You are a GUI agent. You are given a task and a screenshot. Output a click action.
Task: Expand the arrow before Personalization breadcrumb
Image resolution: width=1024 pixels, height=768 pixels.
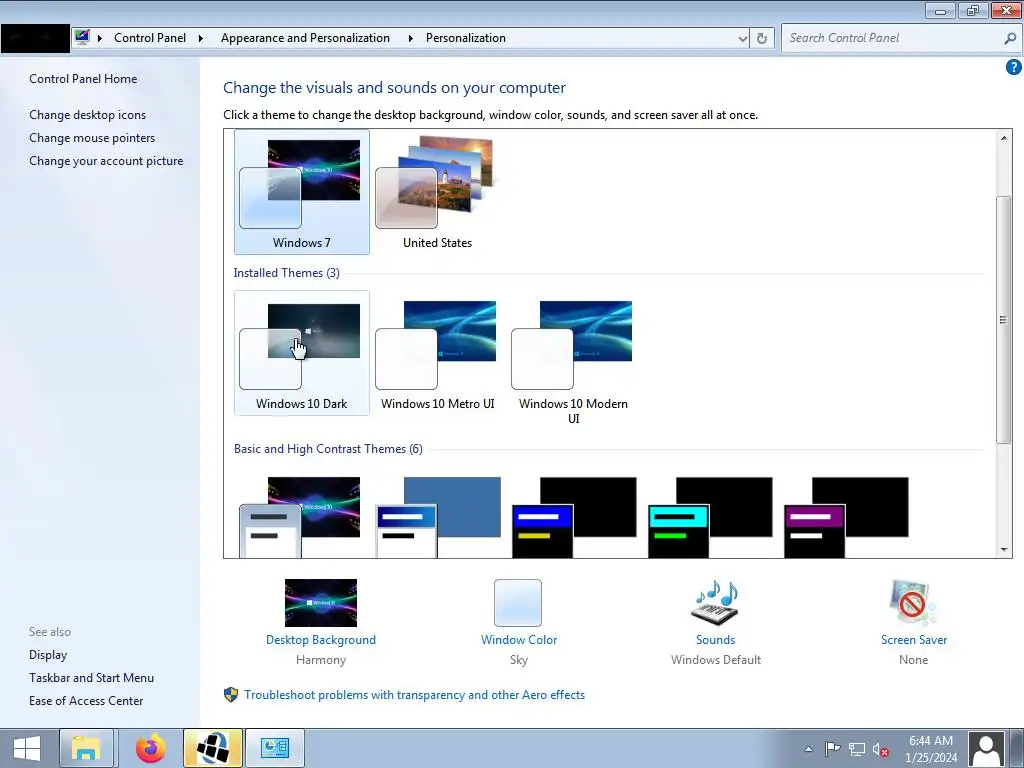[410, 39]
